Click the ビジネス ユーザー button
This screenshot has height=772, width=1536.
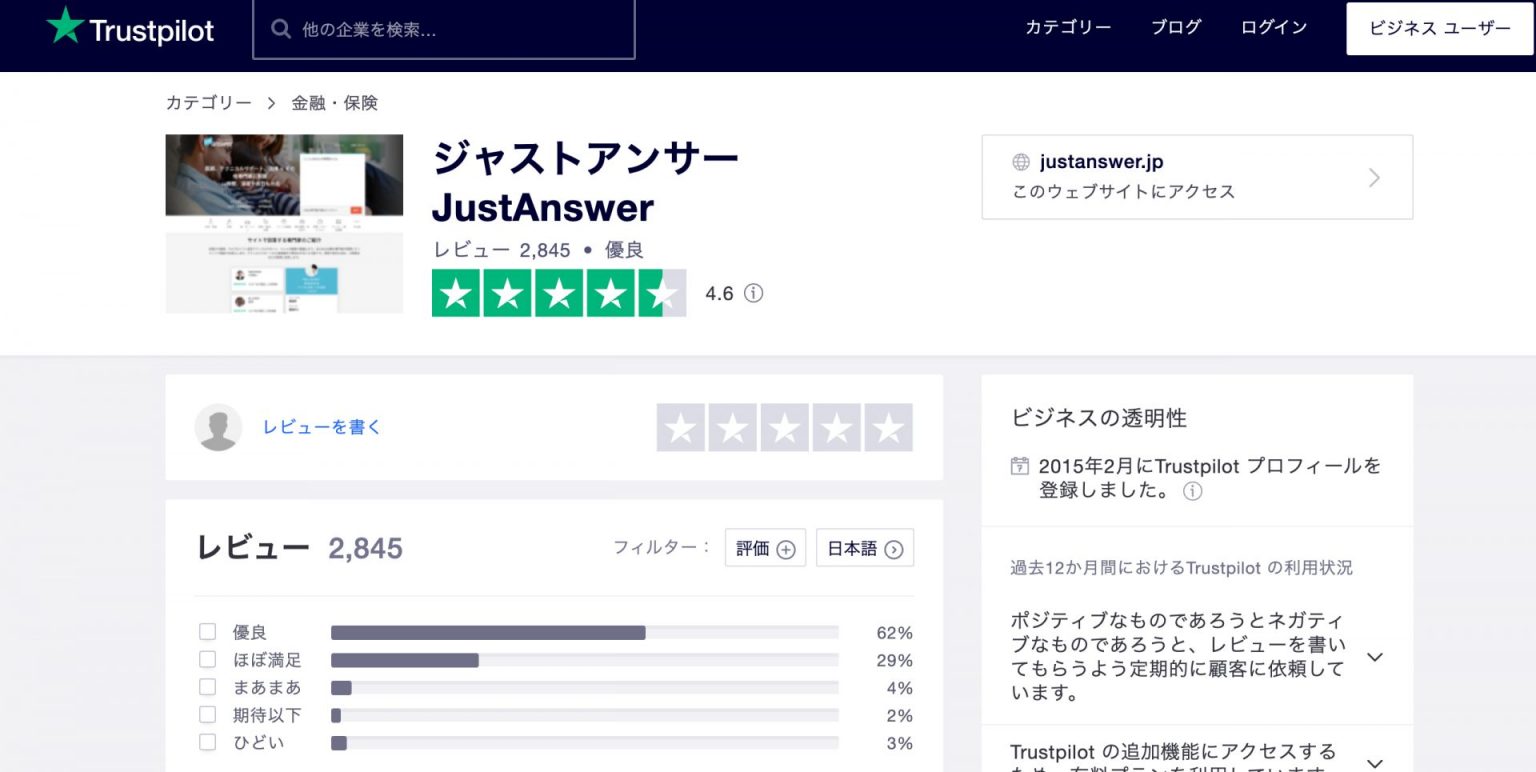(1438, 29)
